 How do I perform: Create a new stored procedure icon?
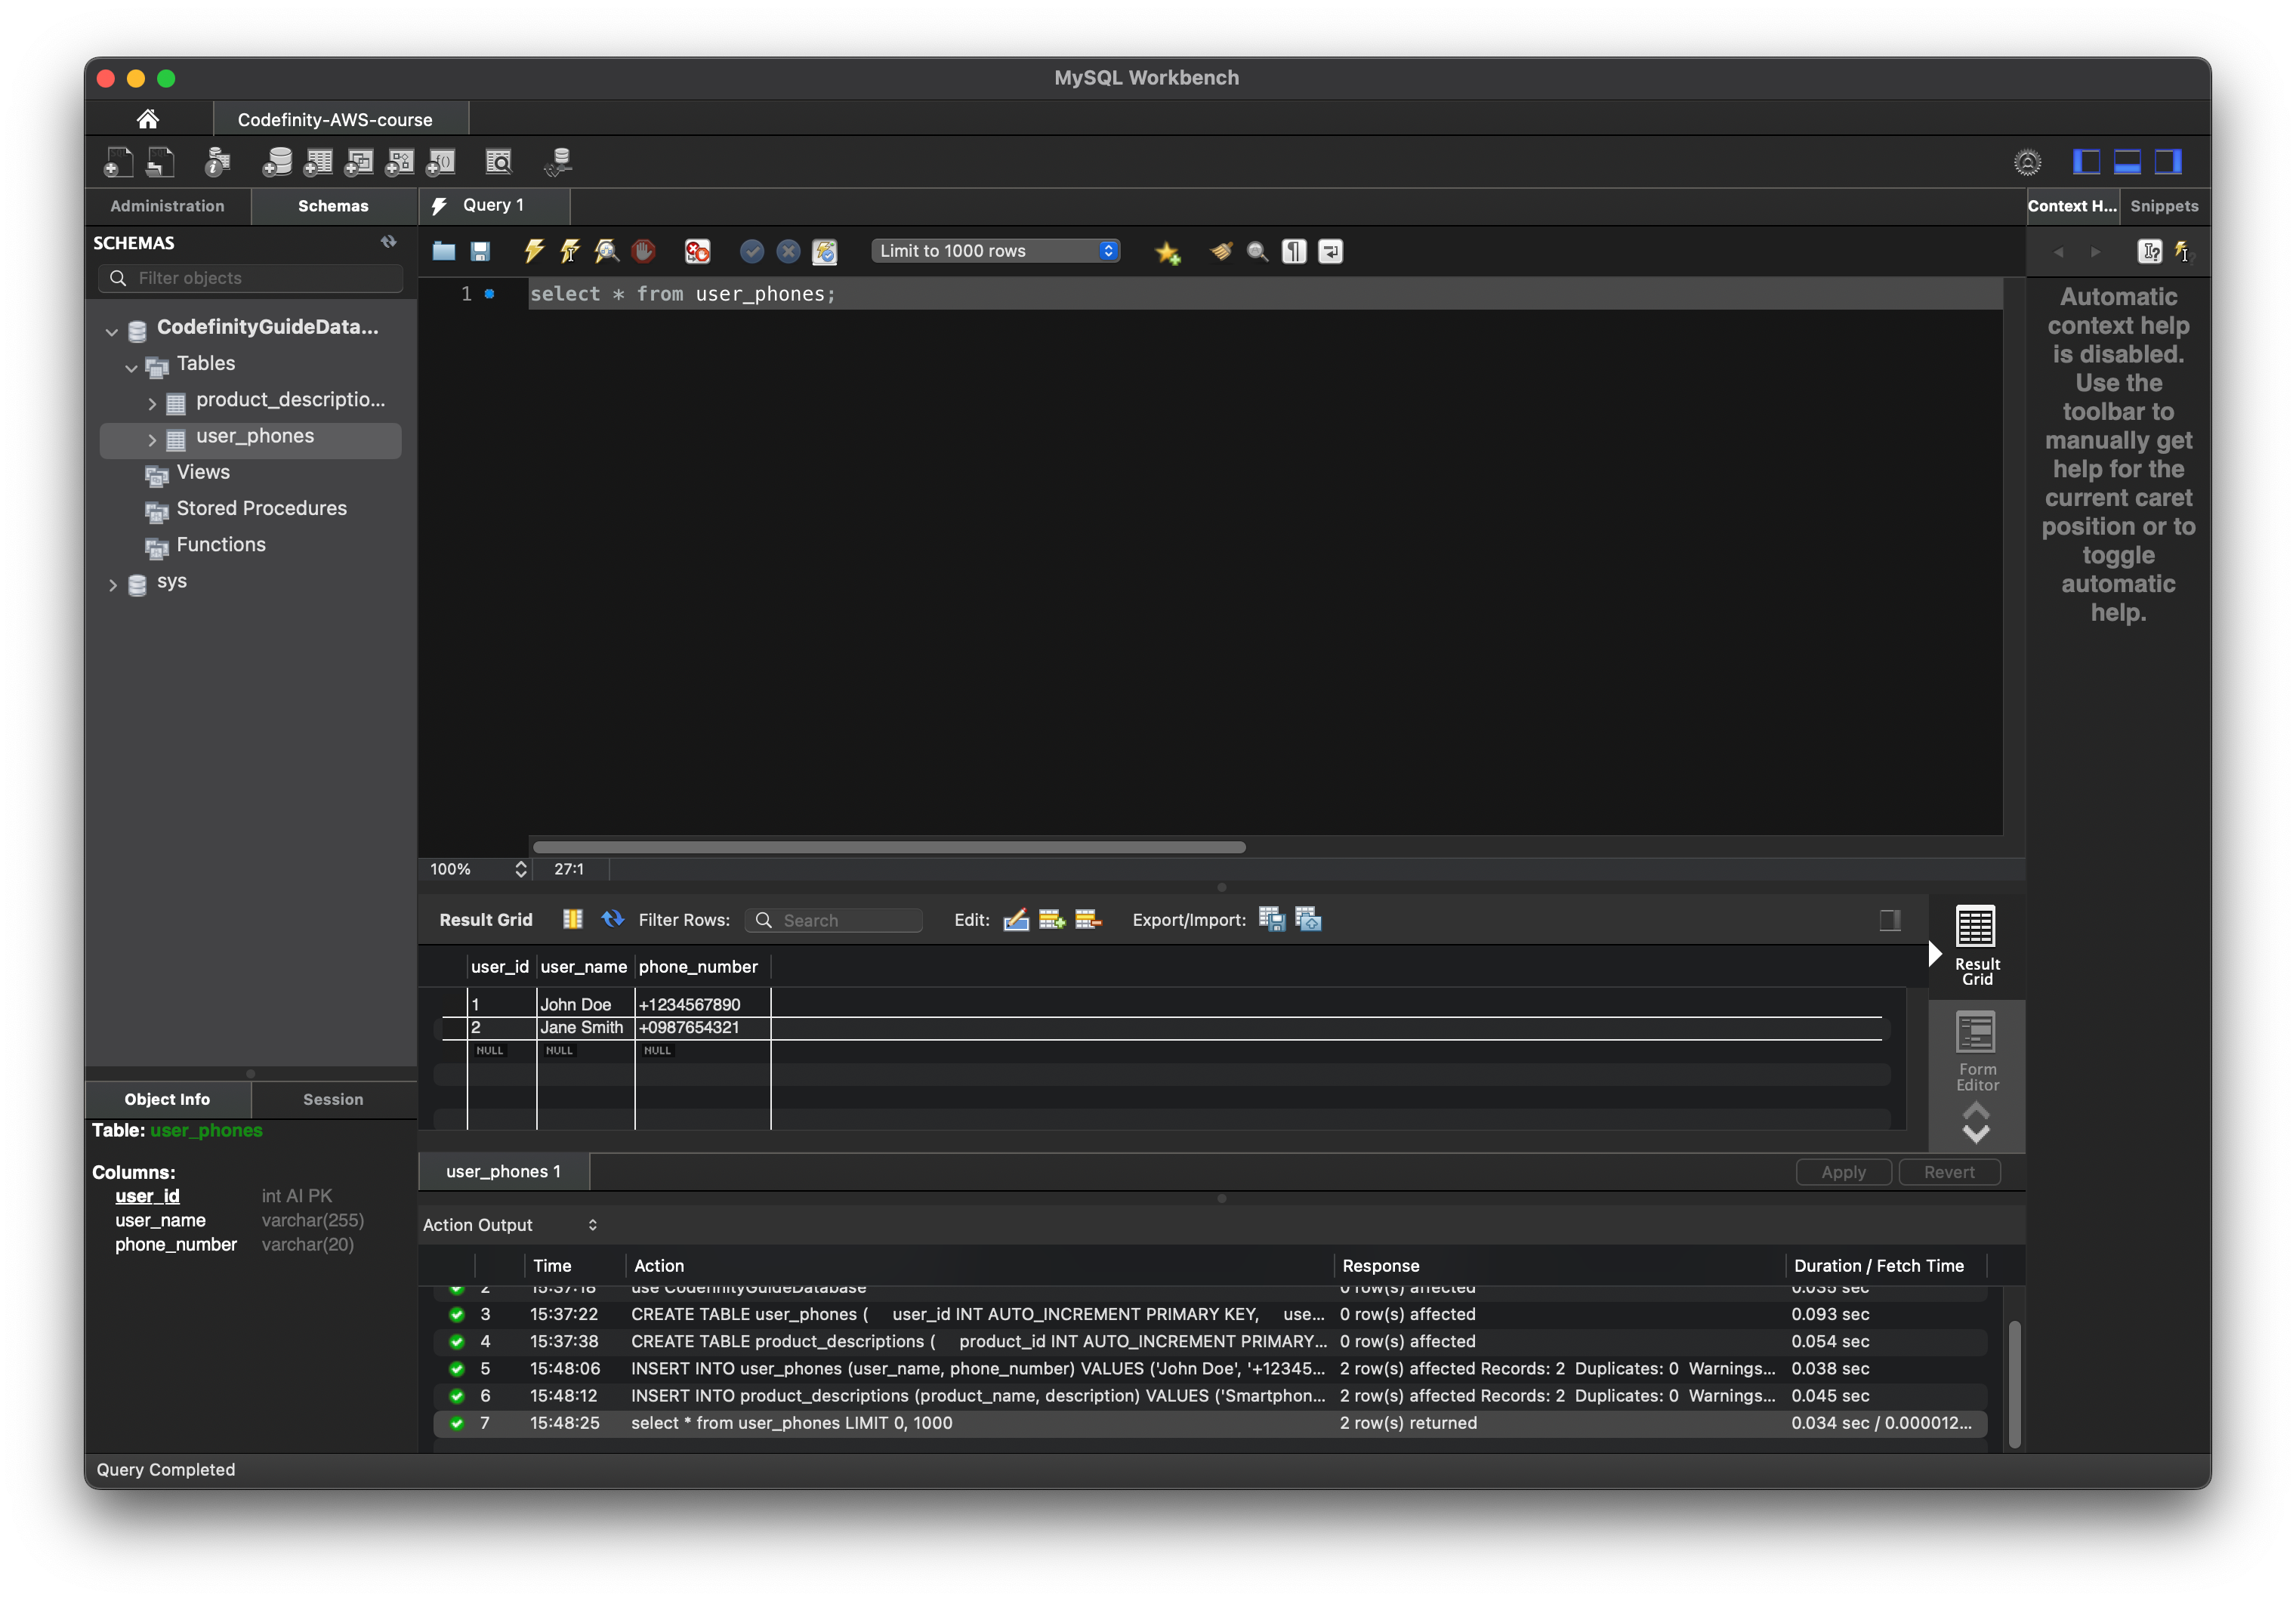(400, 162)
